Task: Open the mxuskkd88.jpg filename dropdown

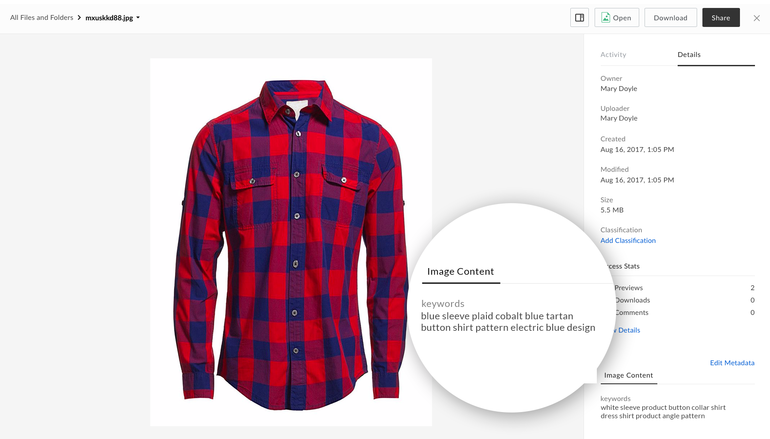Action: pyautogui.click(x=112, y=18)
